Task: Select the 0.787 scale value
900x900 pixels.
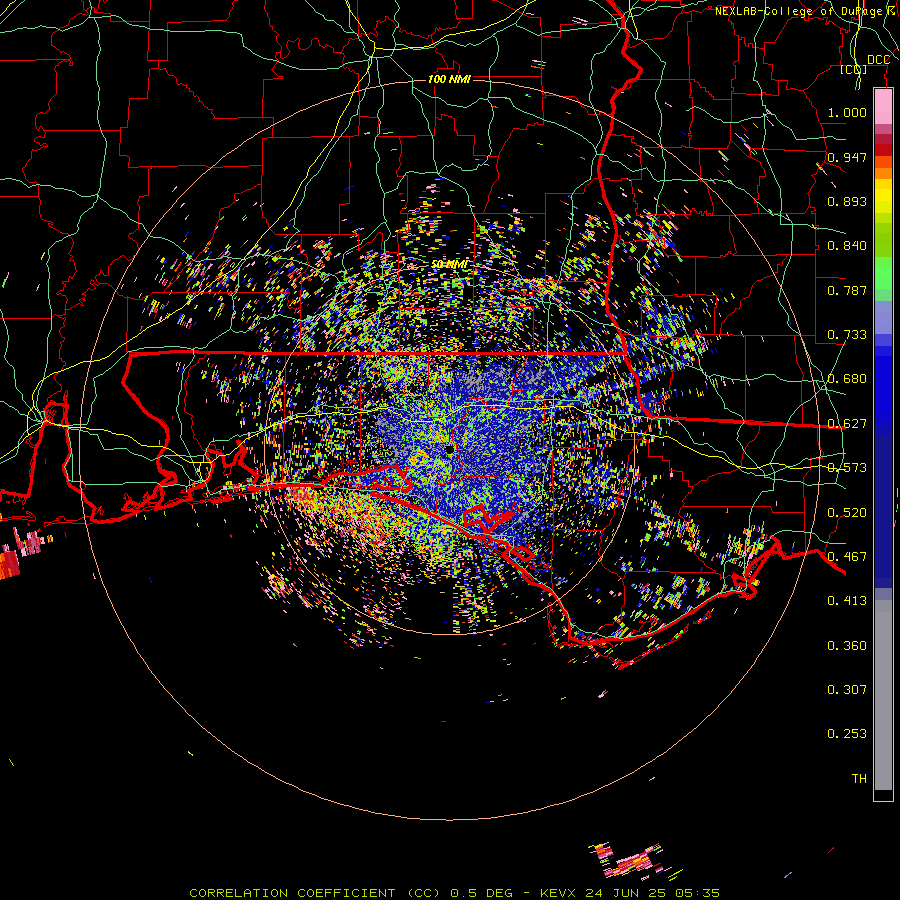Action: [x=847, y=290]
